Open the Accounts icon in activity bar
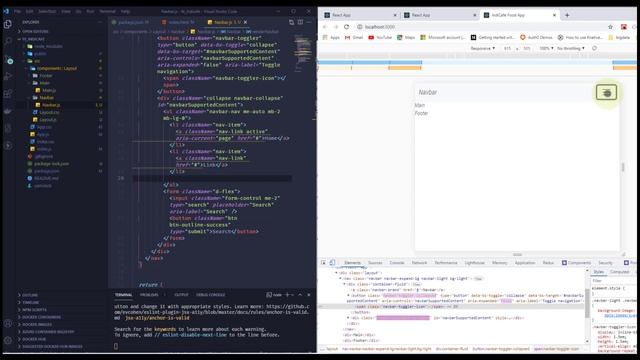The width and height of the screenshot is (640, 360). point(7,323)
